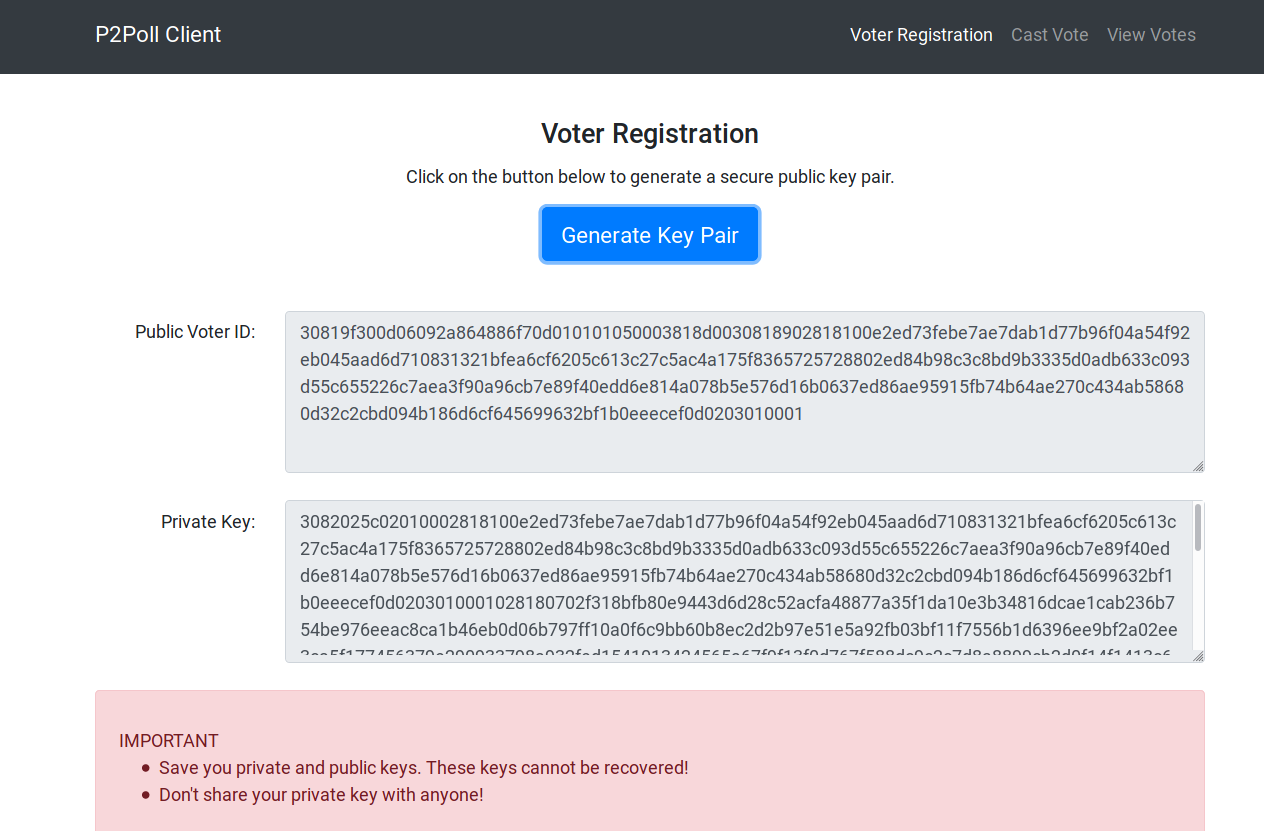Click the Public Voter ID label

click(x=195, y=332)
